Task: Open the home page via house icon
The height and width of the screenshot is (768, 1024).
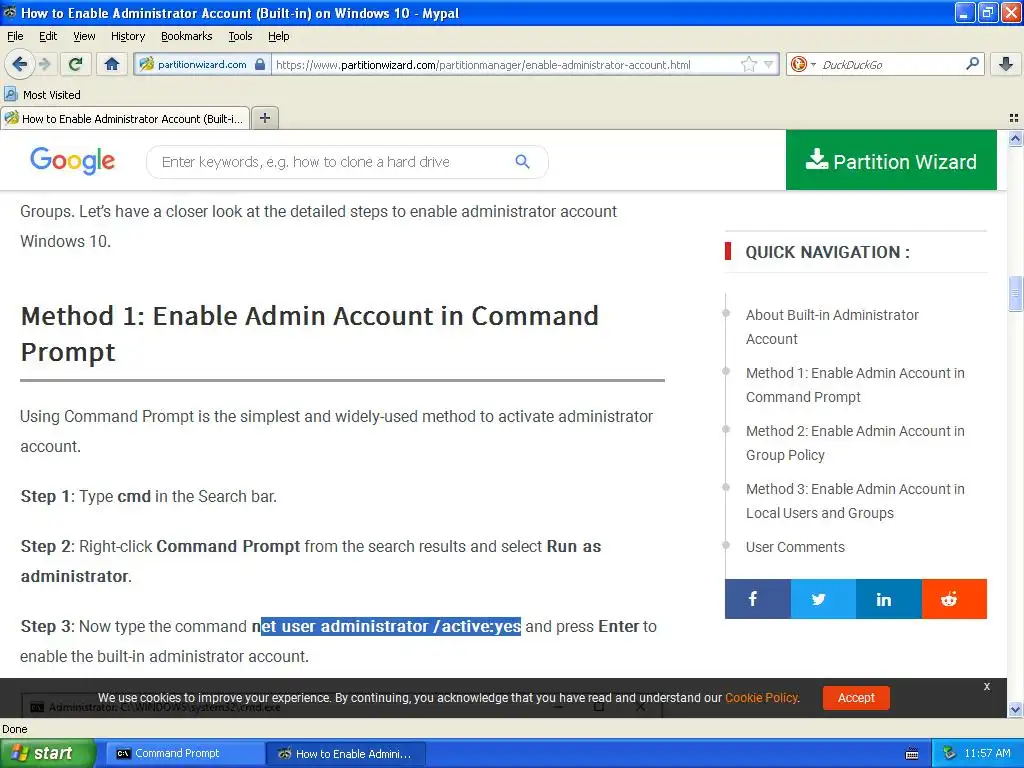Action: pos(112,64)
